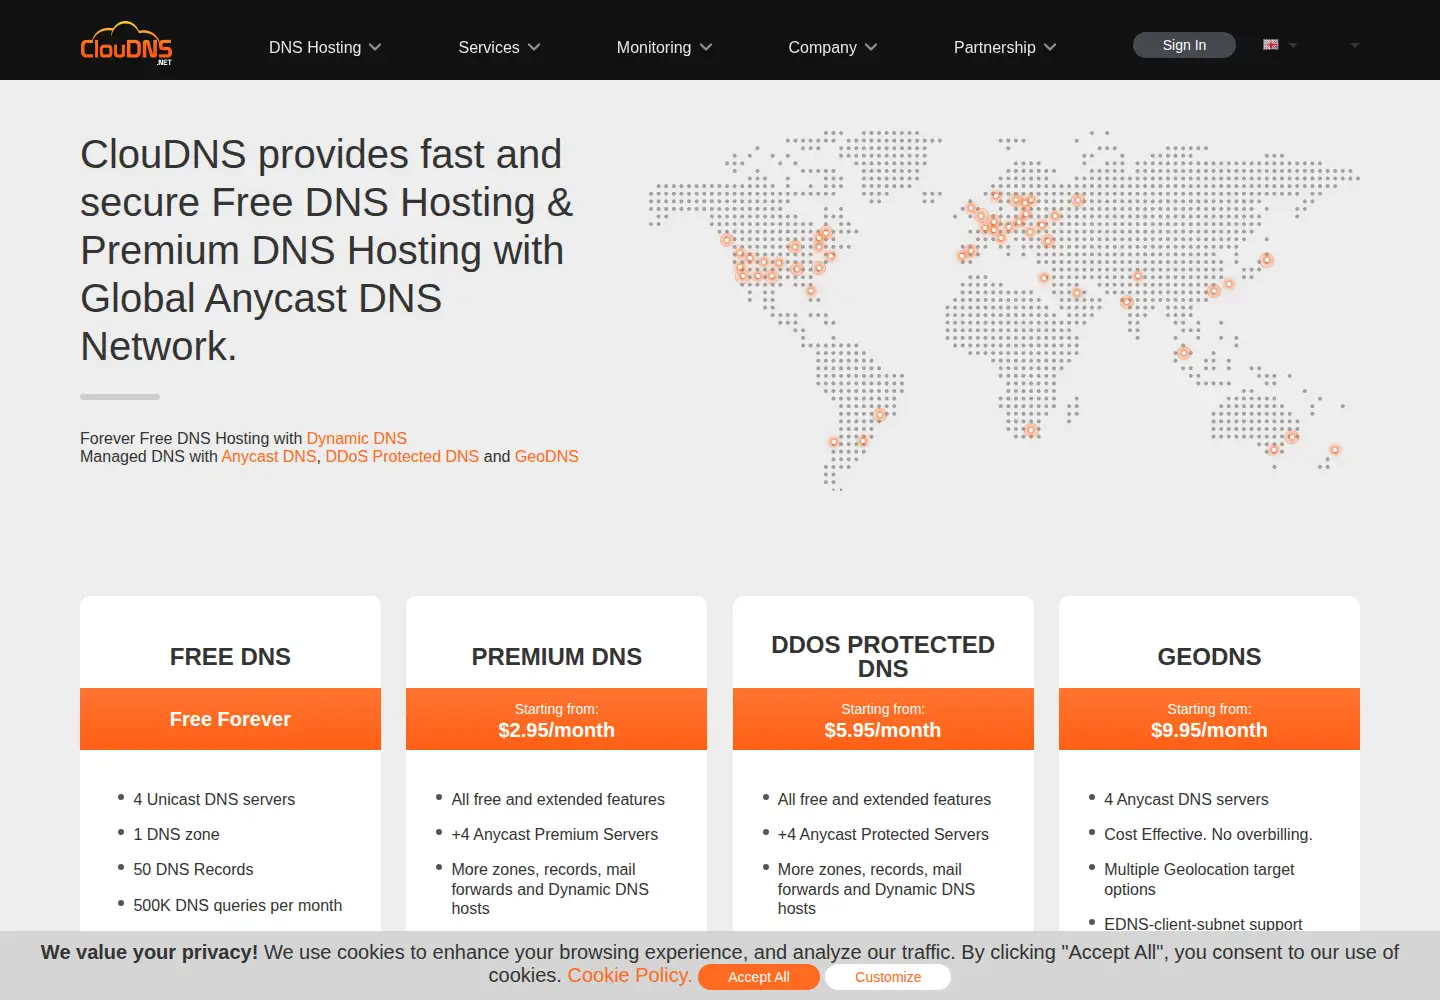Select the GEODNS plan heading
The image size is (1440, 1000).
pyautogui.click(x=1209, y=657)
